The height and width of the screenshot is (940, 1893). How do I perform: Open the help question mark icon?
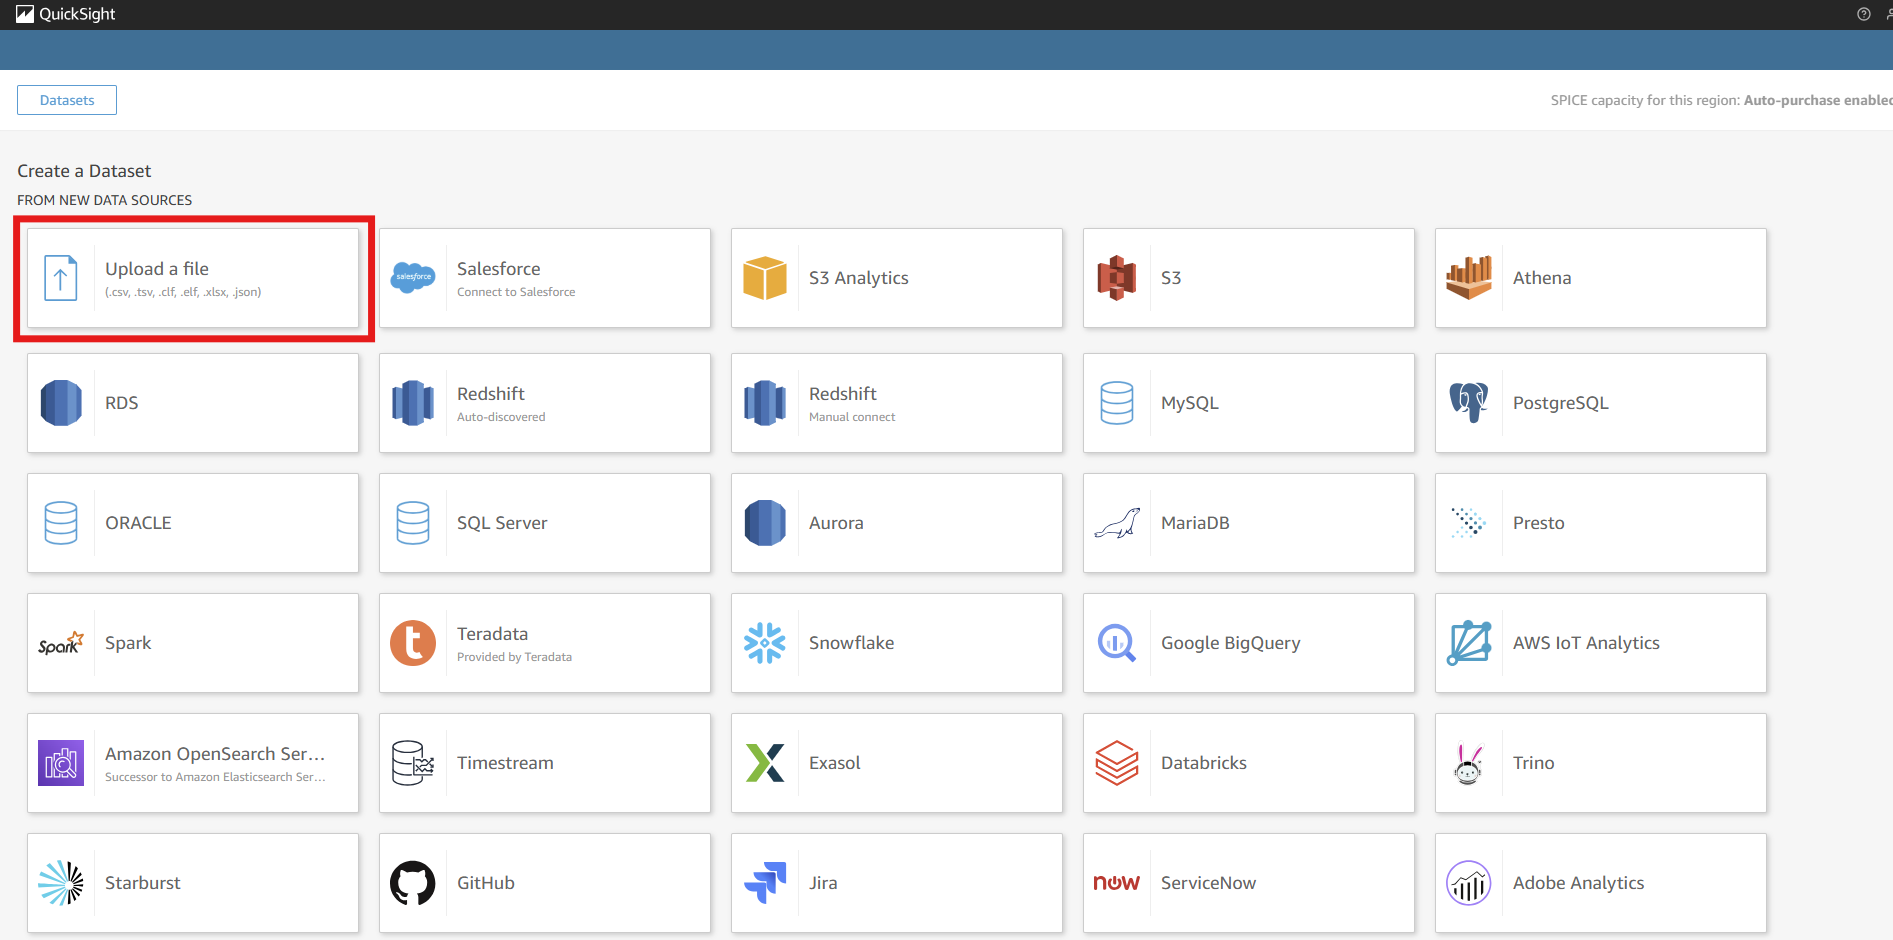click(1864, 14)
